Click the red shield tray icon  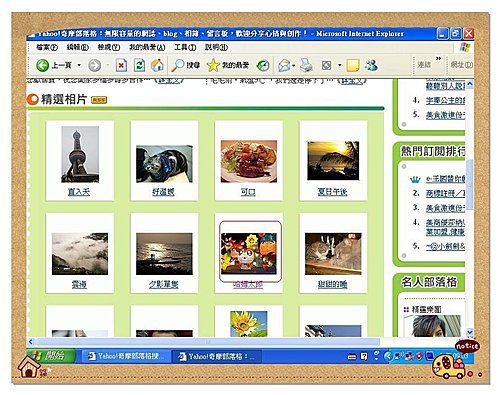coord(420,356)
